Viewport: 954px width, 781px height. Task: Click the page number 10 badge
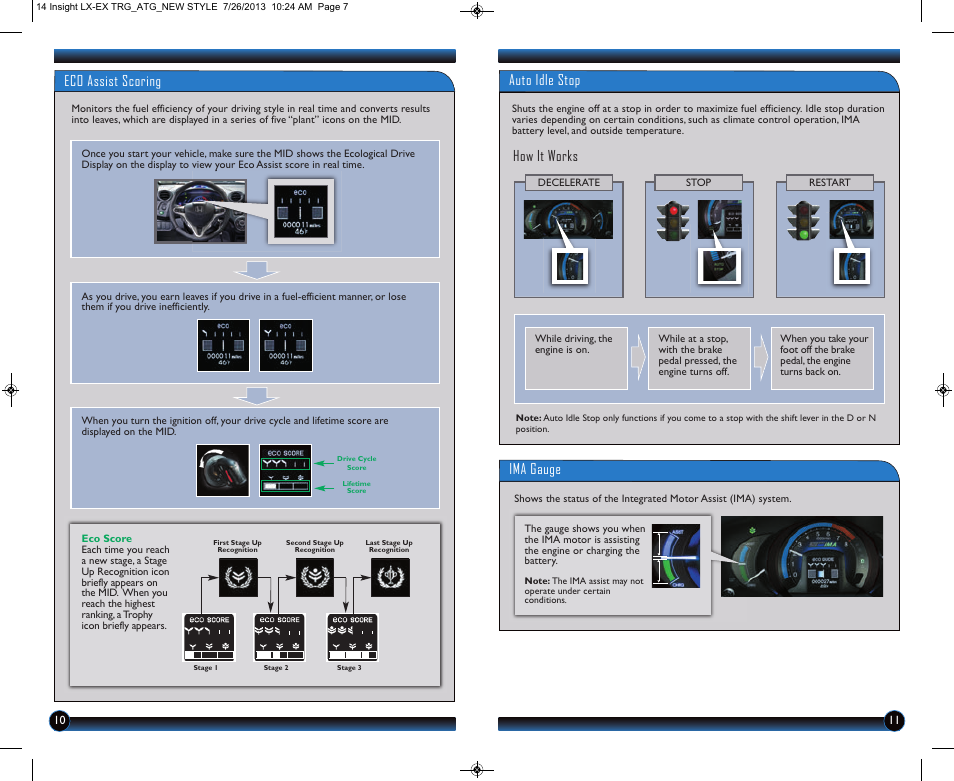[60, 721]
